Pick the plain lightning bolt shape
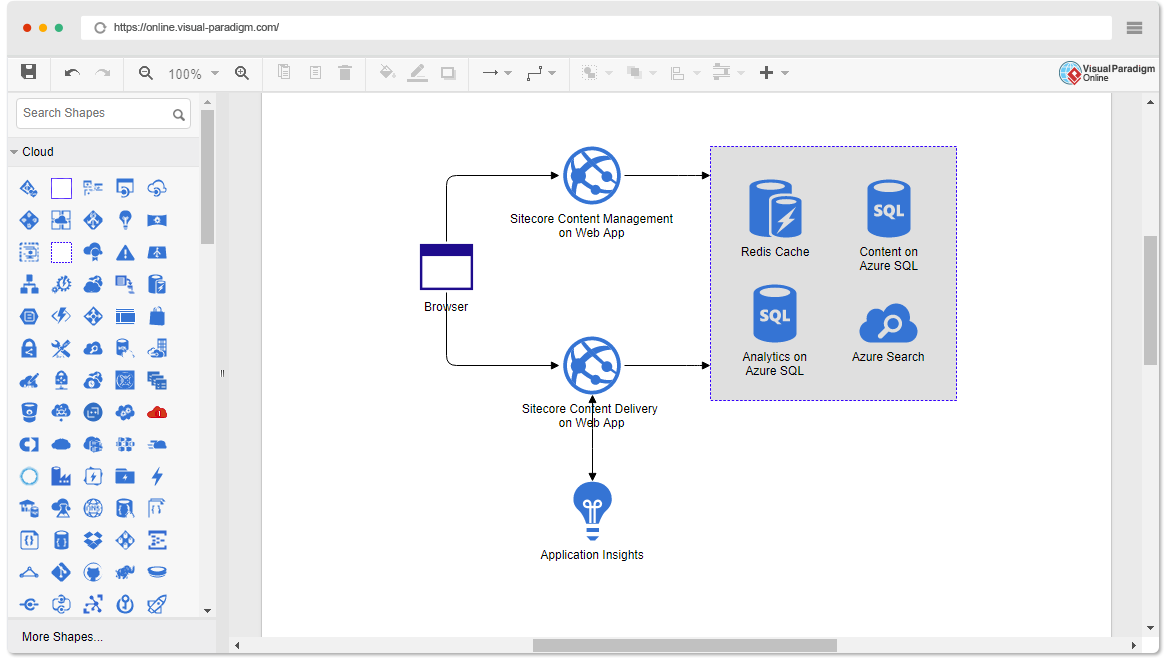The height and width of the screenshot is (665, 1170). [157, 476]
